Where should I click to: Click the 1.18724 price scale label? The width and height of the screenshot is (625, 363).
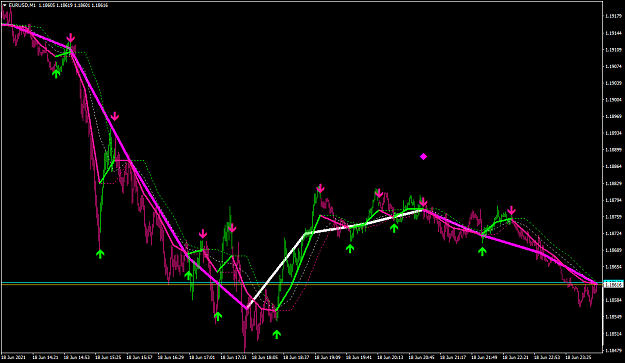613,233
